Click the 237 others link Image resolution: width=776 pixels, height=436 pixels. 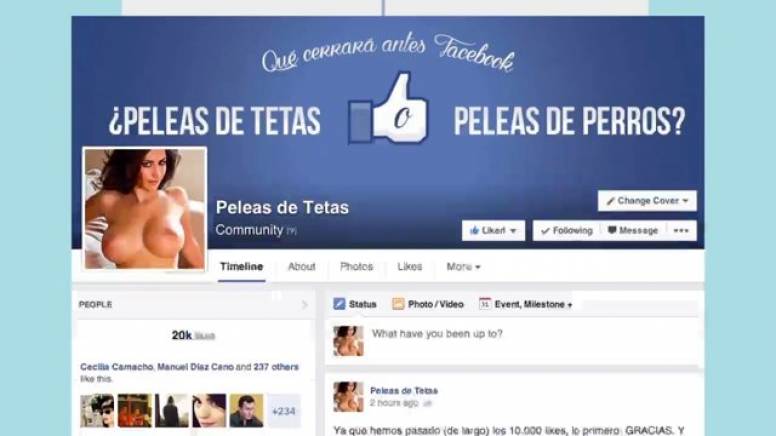(x=276, y=367)
